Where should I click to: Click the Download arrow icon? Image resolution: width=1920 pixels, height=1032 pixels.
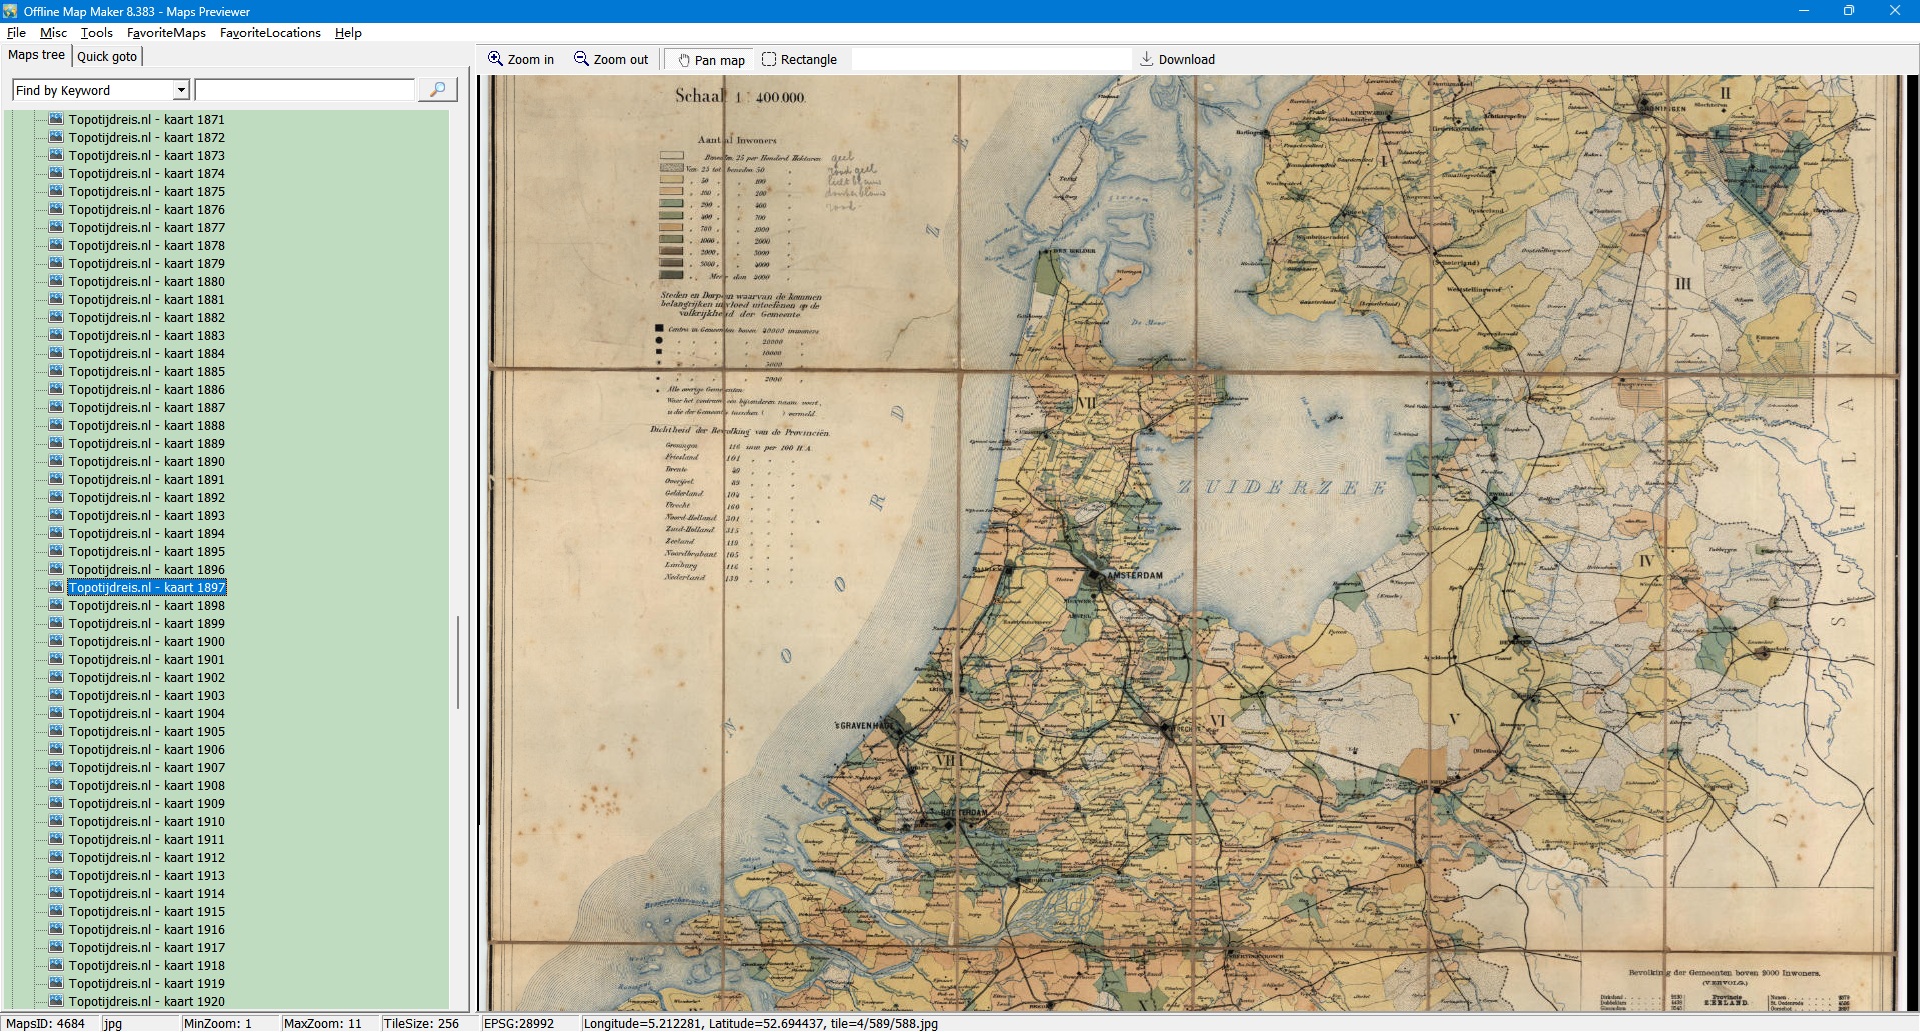(x=1147, y=59)
